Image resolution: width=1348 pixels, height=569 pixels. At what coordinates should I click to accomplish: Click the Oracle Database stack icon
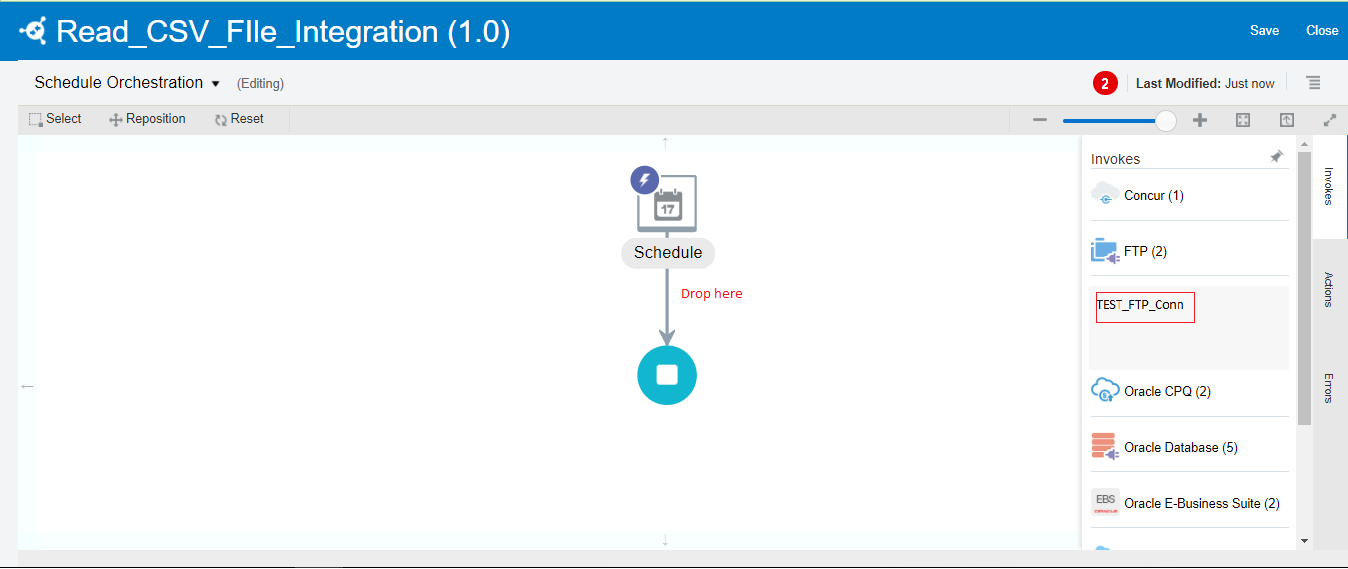[x=1104, y=447]
